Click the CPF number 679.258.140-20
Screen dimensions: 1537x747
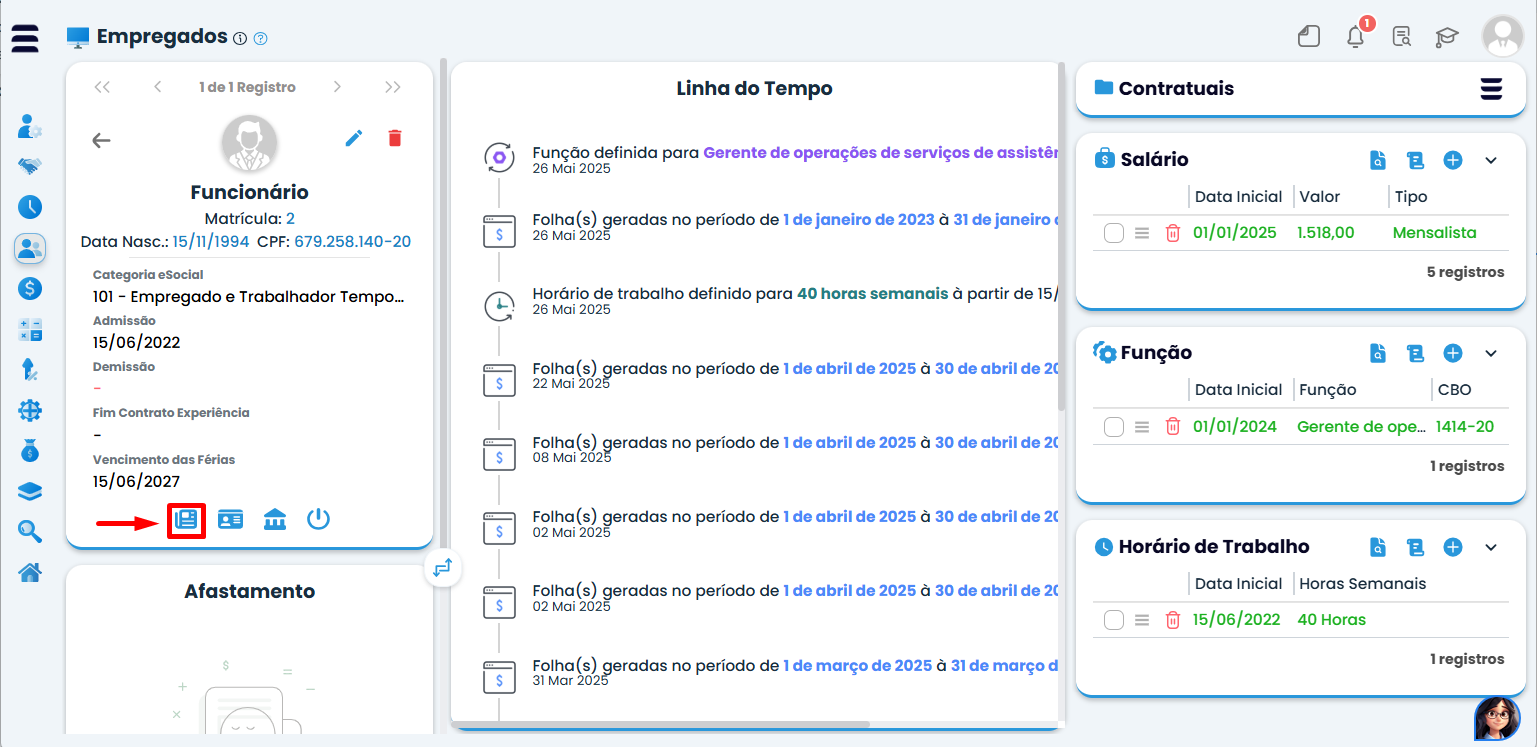352,242
